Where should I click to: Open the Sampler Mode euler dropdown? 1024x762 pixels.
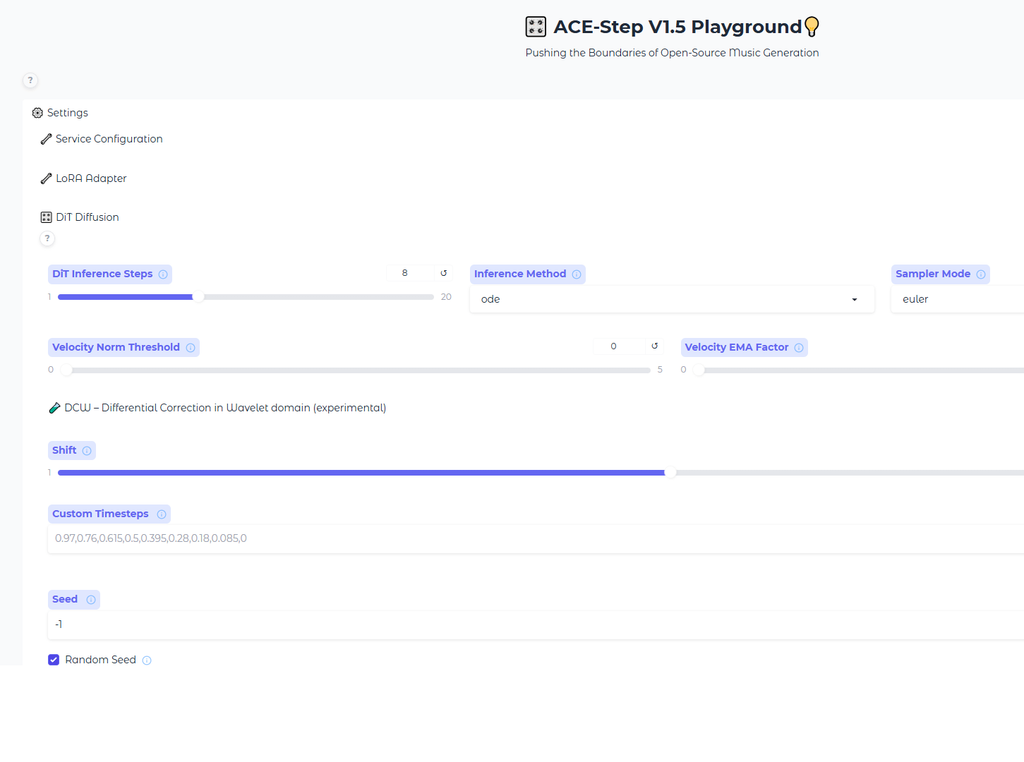point(957,299)
